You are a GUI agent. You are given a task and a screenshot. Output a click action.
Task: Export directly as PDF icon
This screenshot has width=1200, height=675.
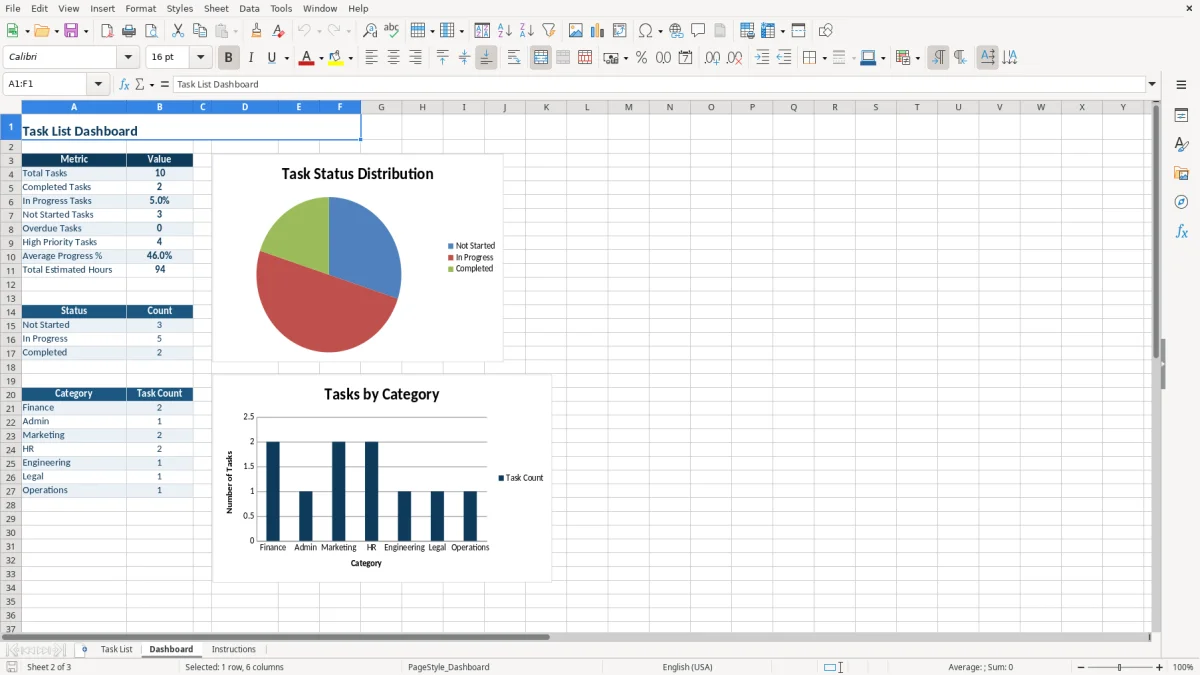pos(107,31)
